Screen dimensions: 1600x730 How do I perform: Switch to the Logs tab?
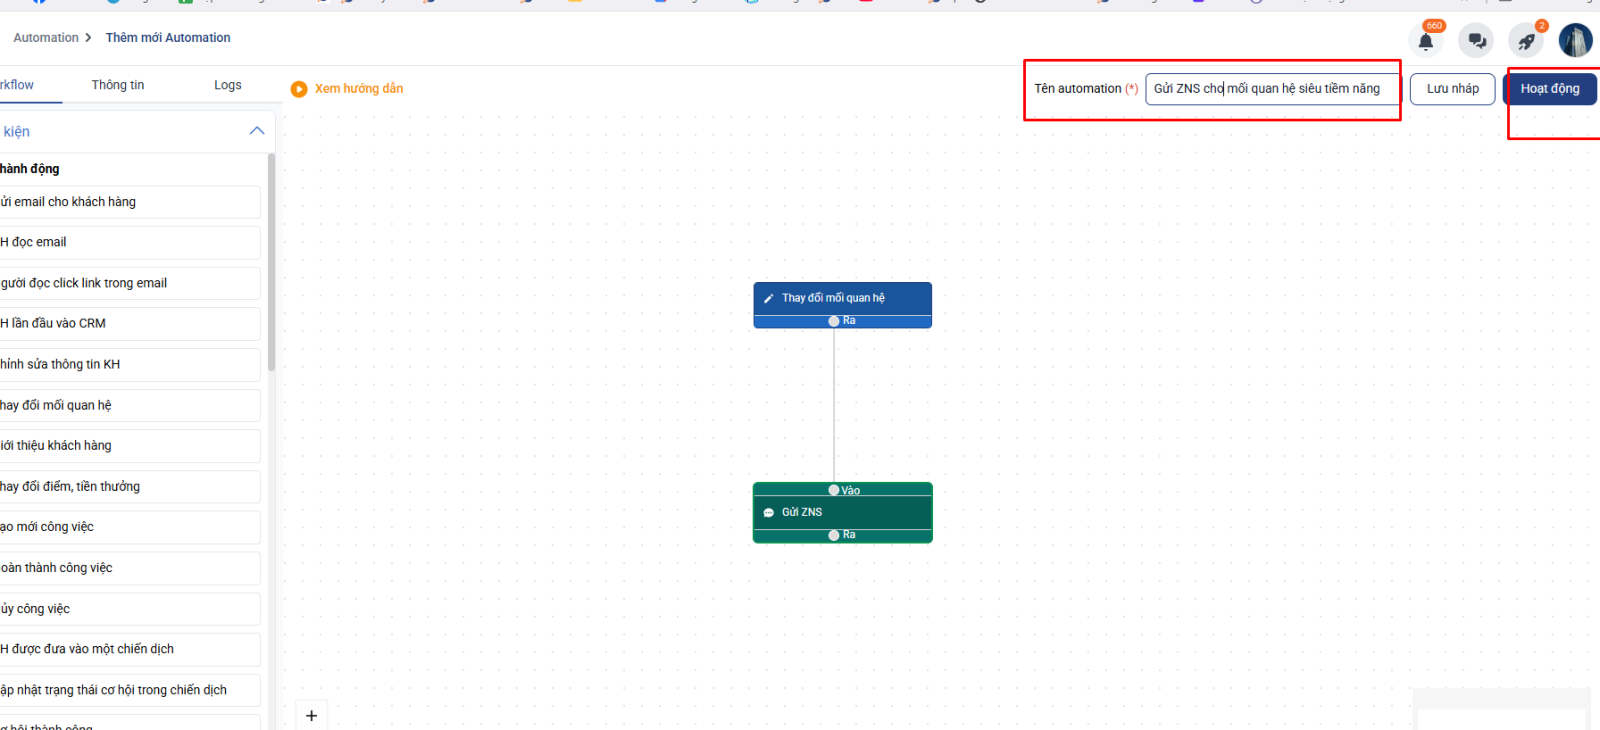coord(228,85)
